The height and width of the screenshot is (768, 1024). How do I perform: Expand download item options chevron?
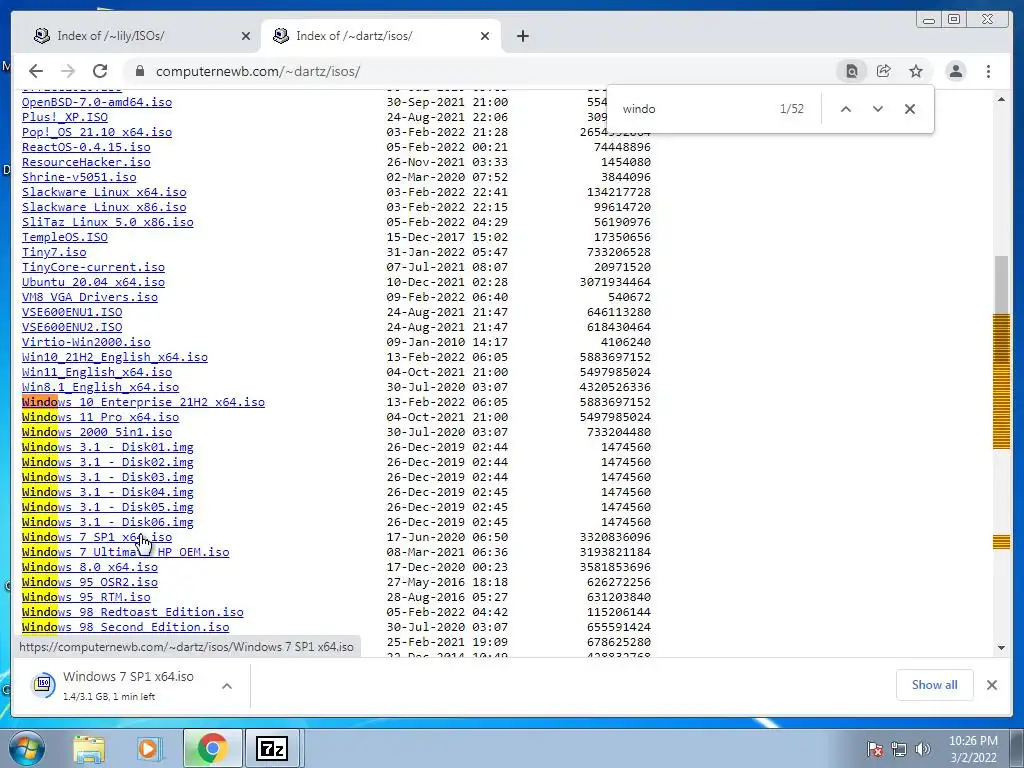[227, 686]
